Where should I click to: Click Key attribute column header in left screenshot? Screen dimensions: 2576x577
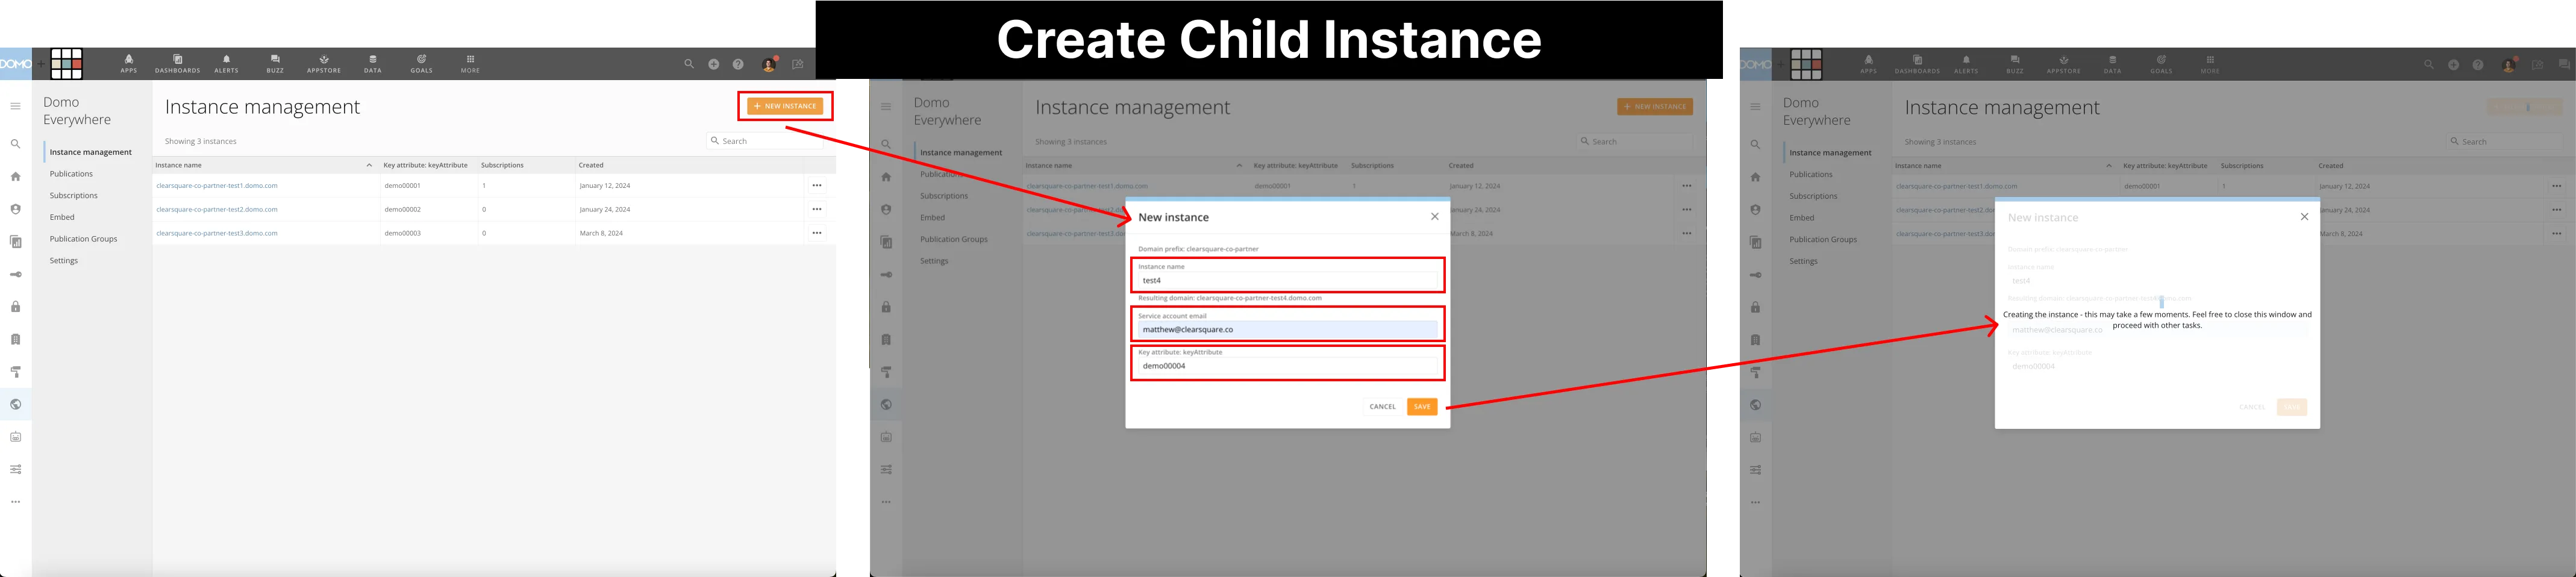point(425,165)
